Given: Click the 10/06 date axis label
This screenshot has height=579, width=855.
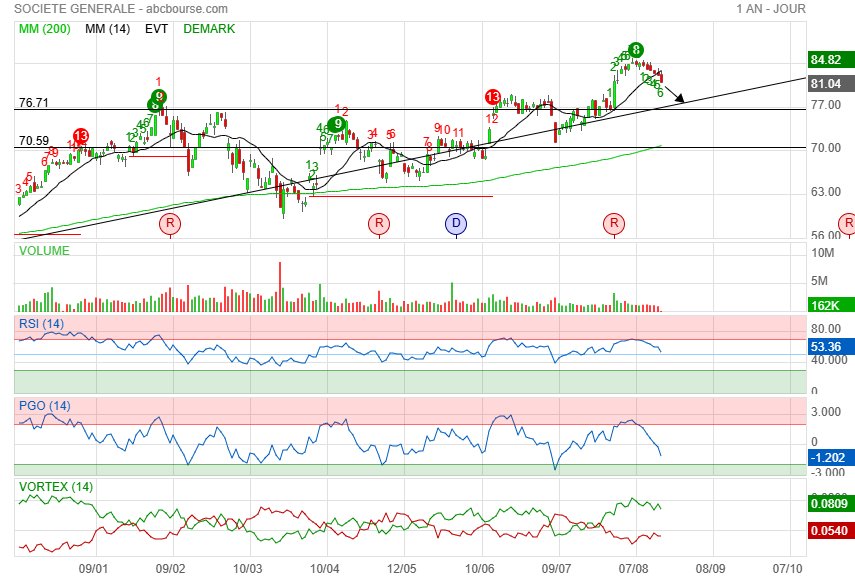Looking at the screenshot, I should click(x=480, y=569).
